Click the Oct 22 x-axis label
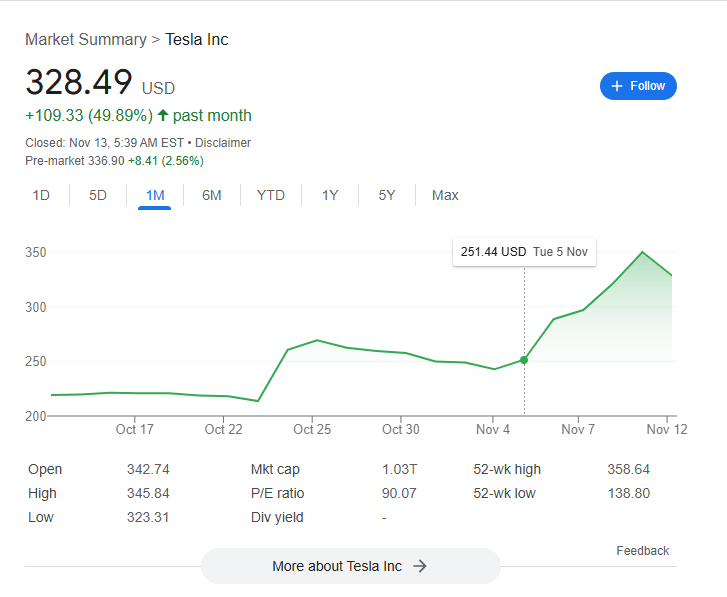Image resolution: width=727 pixels, height=597 pixels. (223, 429)
